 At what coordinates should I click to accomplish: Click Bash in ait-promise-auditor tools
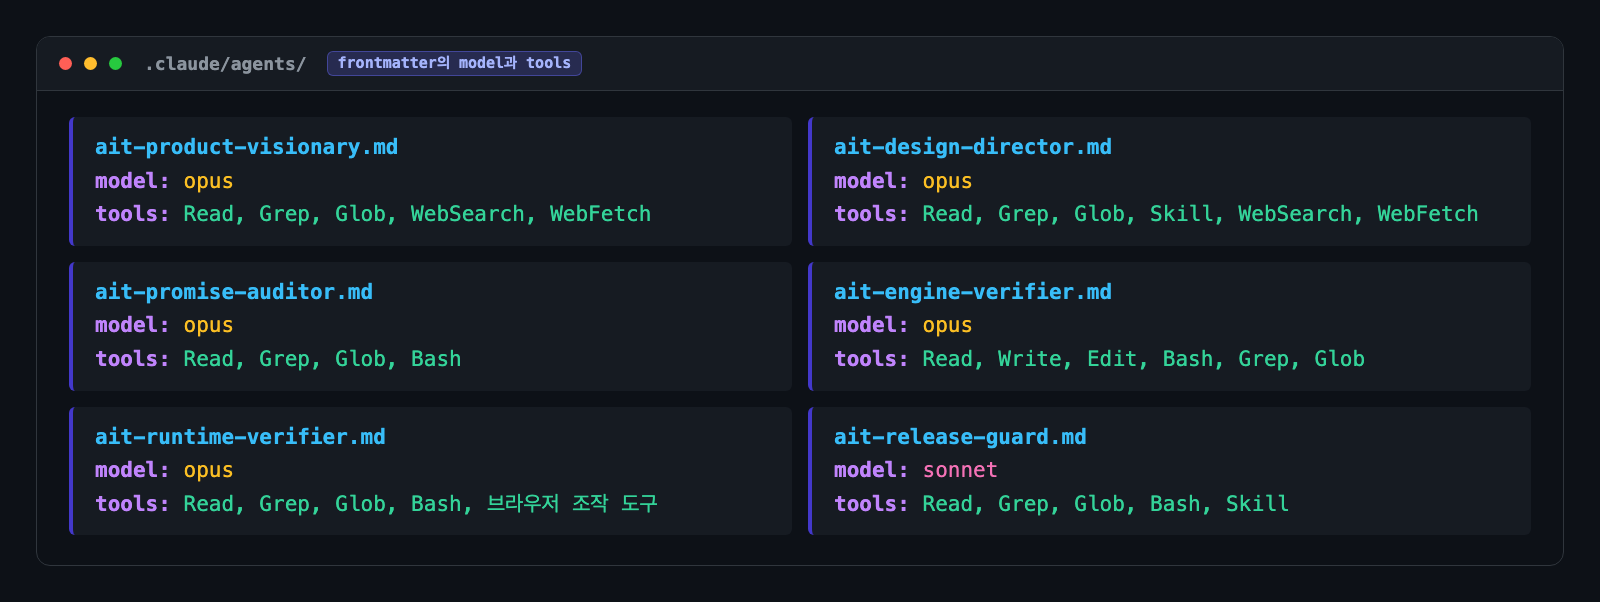coord(436,359)
